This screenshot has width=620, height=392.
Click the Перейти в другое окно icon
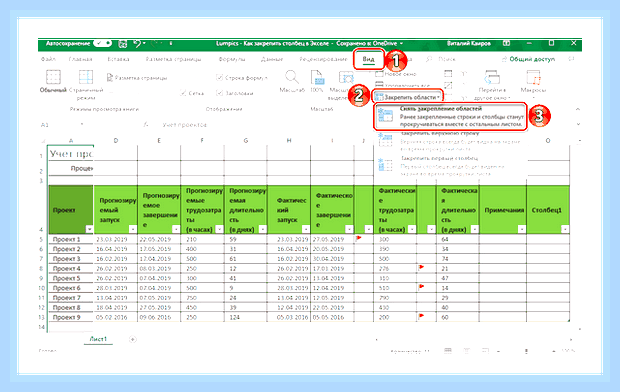click(x=492, y=77)
